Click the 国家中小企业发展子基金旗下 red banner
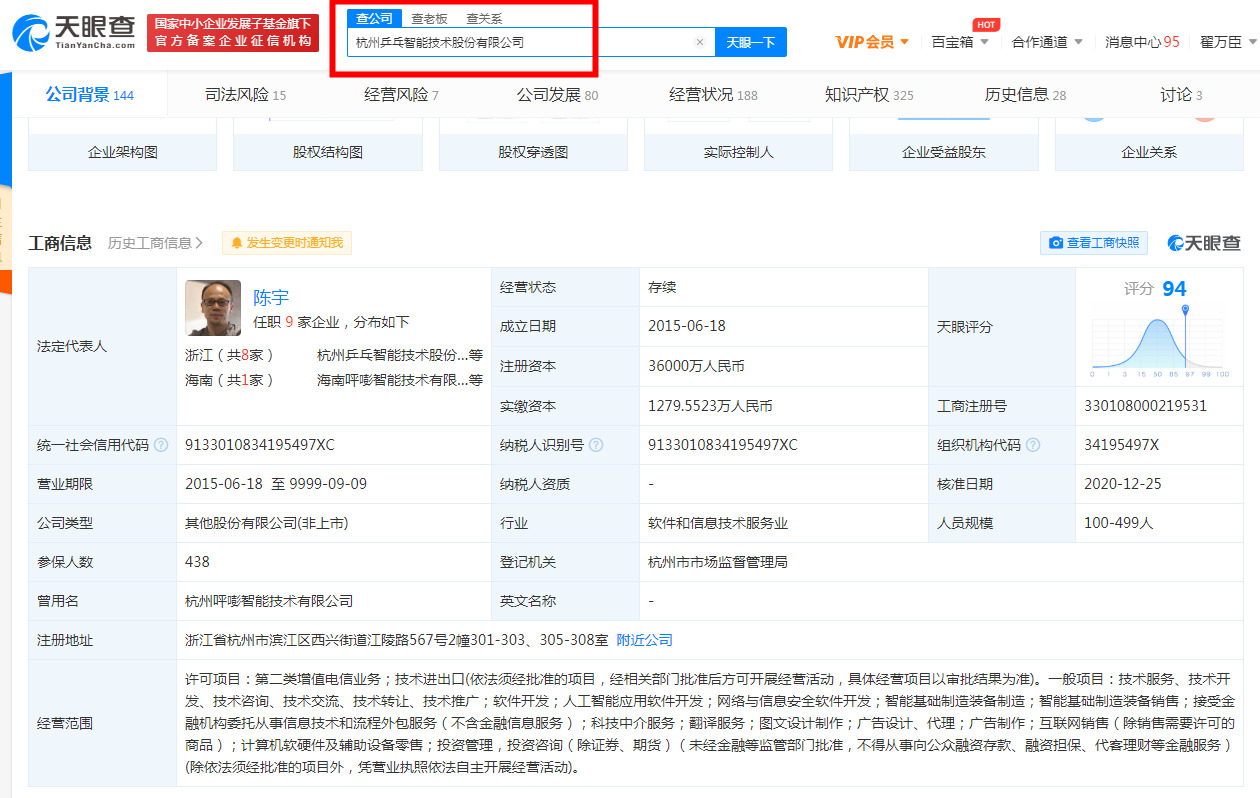Screen dimensions: 1260x798 pyautogui.click(x=233, y=32)
